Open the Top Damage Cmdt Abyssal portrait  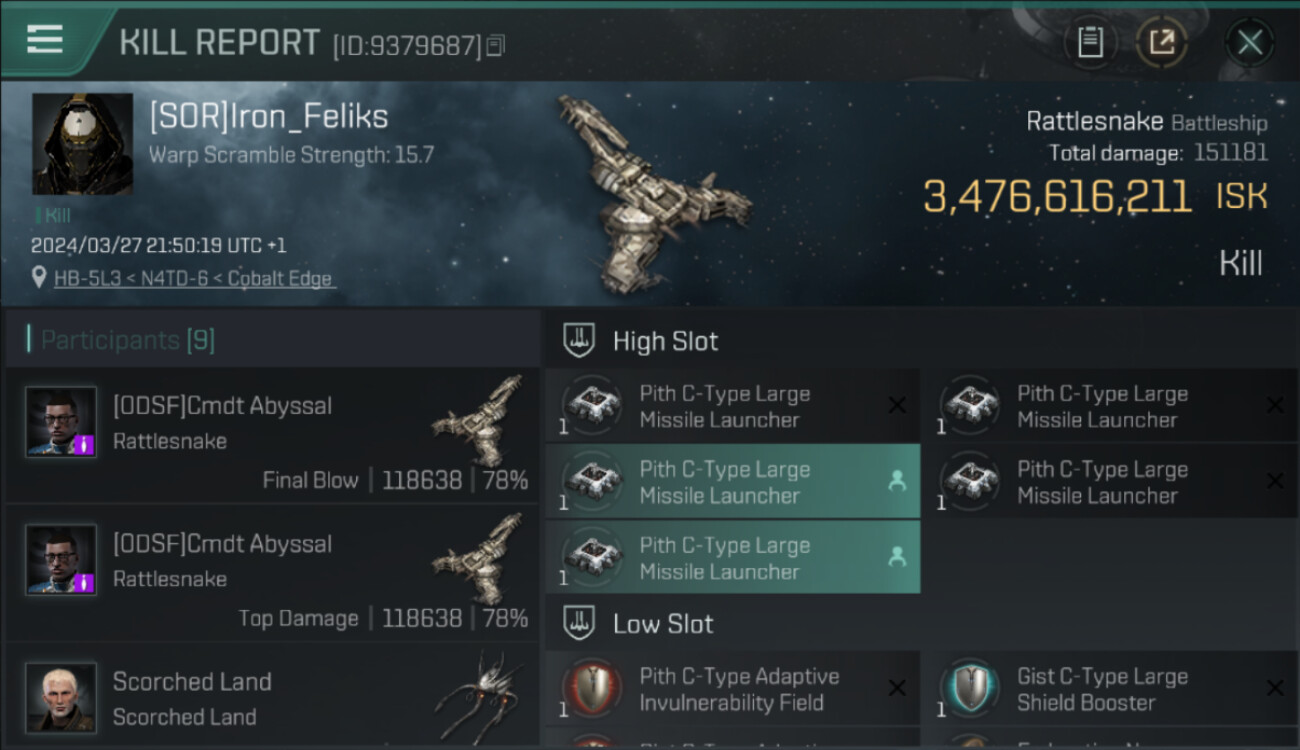(x=61, y=560)
